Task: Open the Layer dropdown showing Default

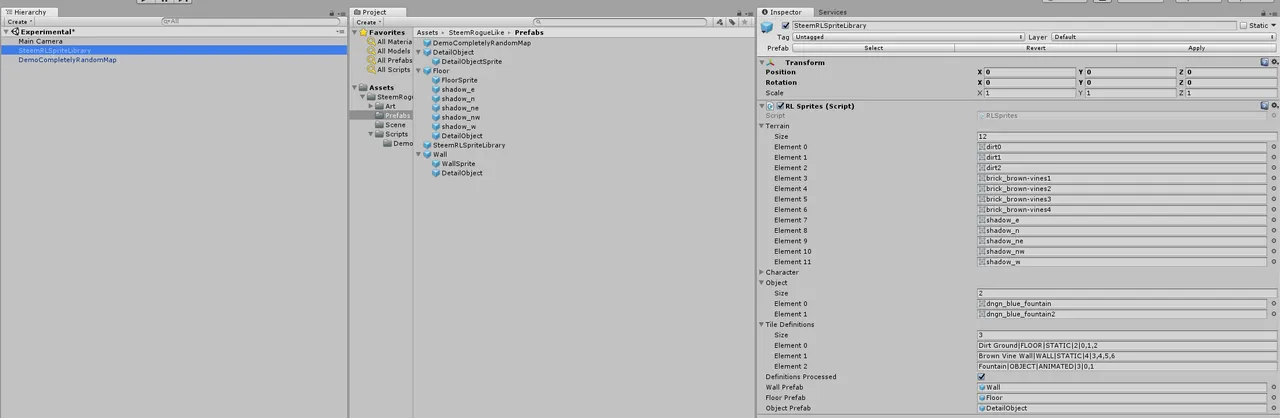Action: pos(1164,37)
